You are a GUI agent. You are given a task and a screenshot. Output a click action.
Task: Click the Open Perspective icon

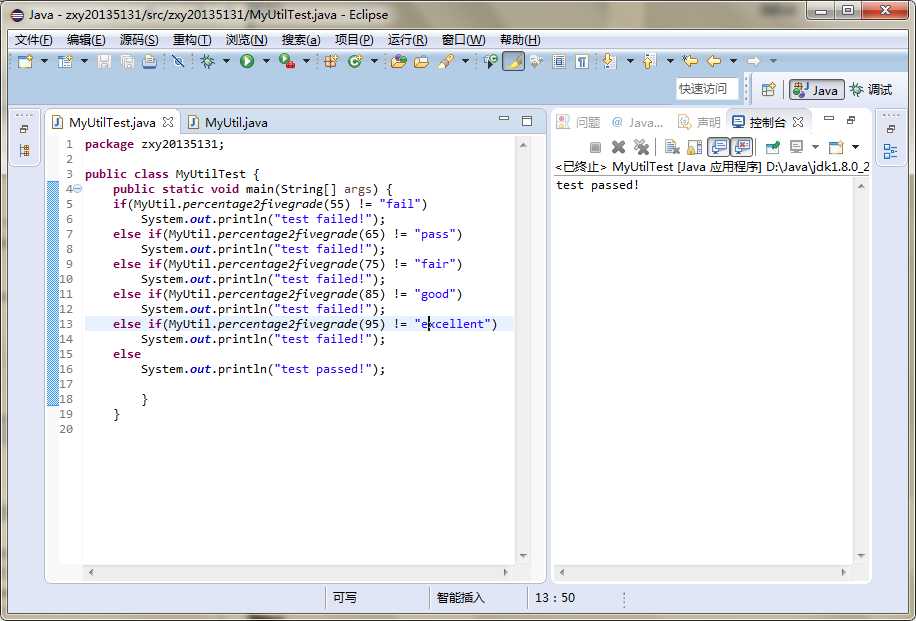pyautogui.click(x=769, y=89)
